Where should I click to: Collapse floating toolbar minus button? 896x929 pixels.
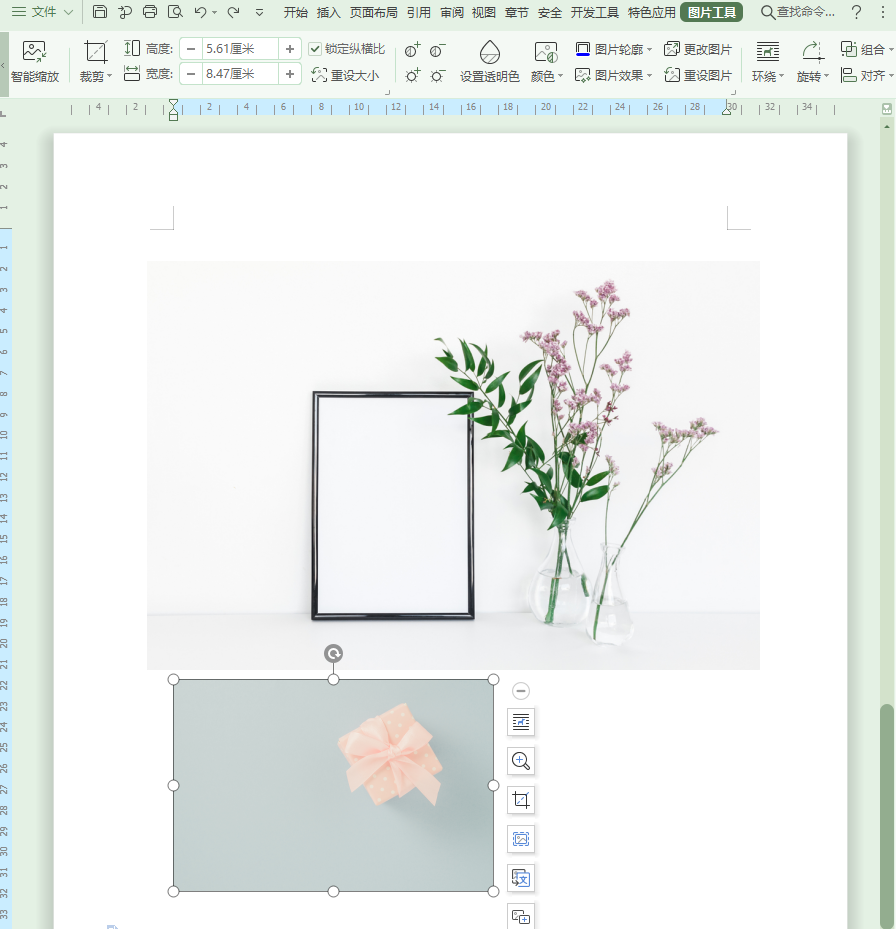click(521, 691)
